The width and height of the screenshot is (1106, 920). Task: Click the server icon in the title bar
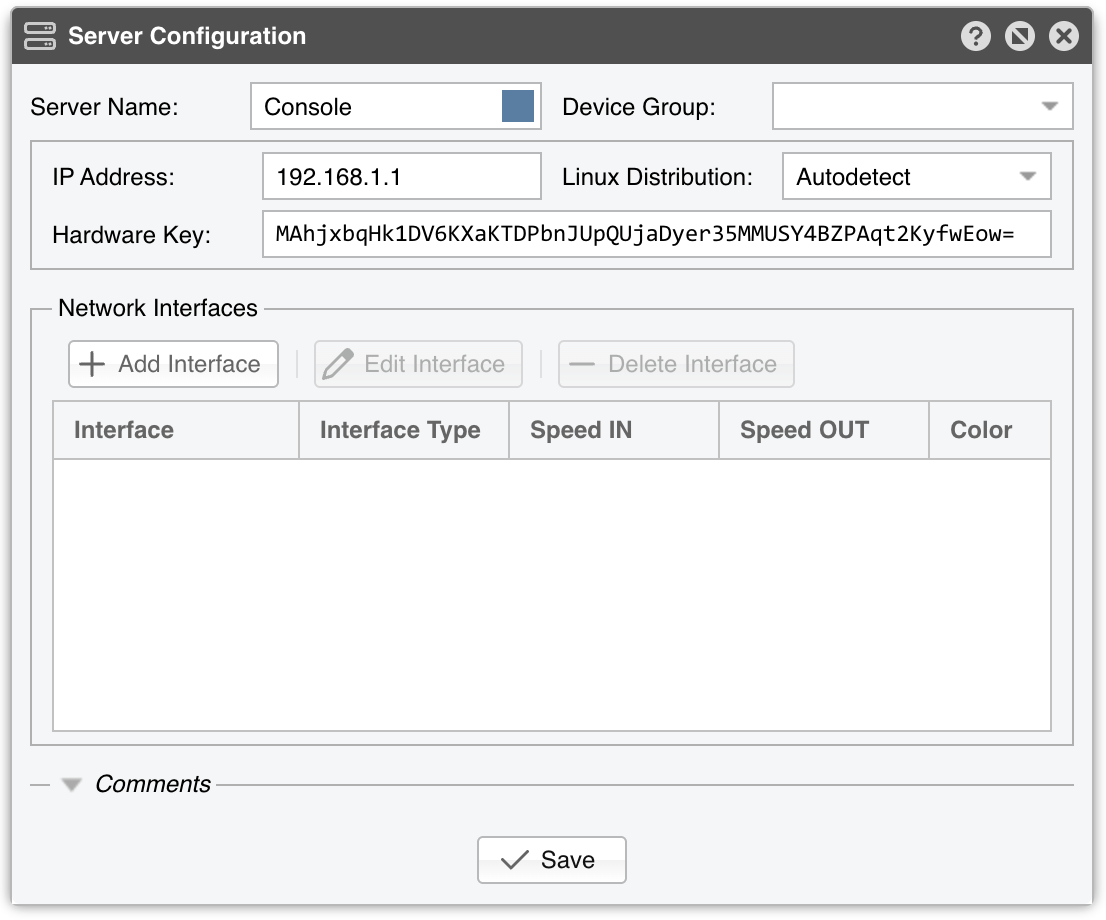(40, 36)
